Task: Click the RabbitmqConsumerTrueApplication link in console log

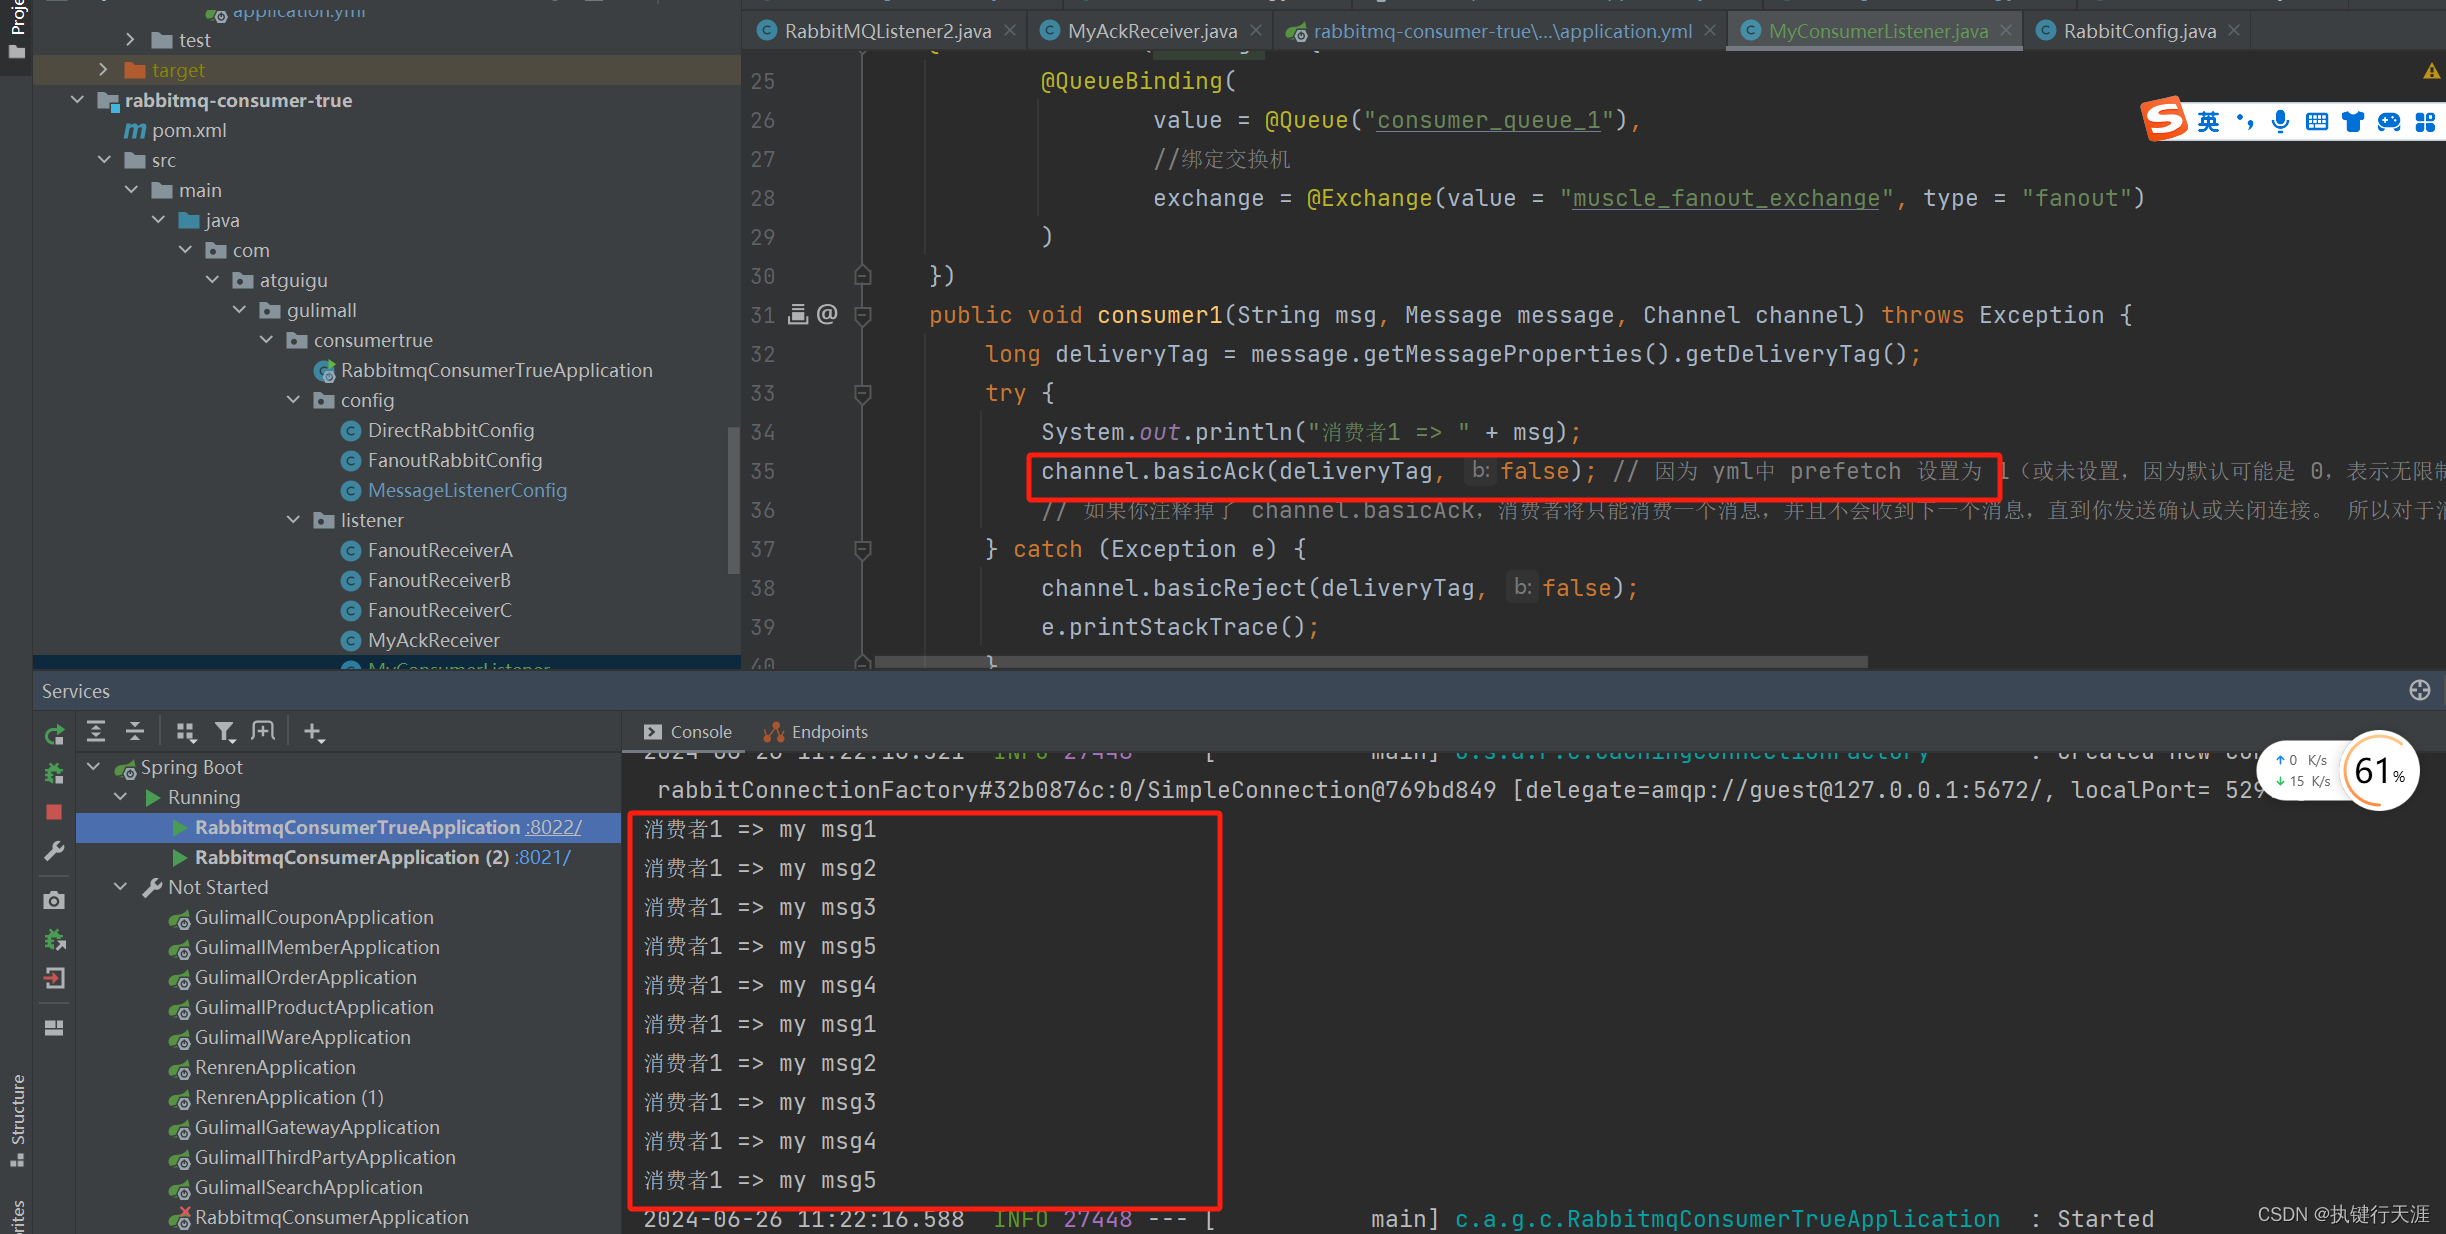Action: pyautogui.click(x=1727, y=1219)
